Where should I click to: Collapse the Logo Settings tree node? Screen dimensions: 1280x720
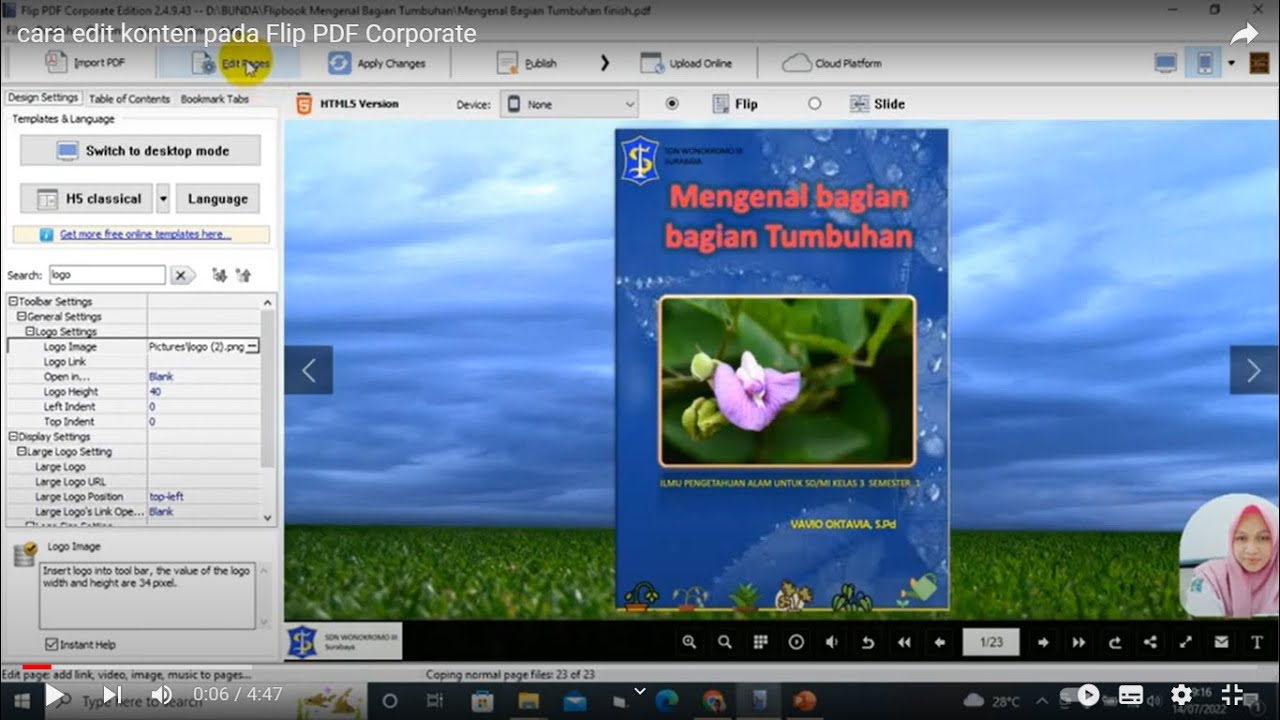(29, 331)
